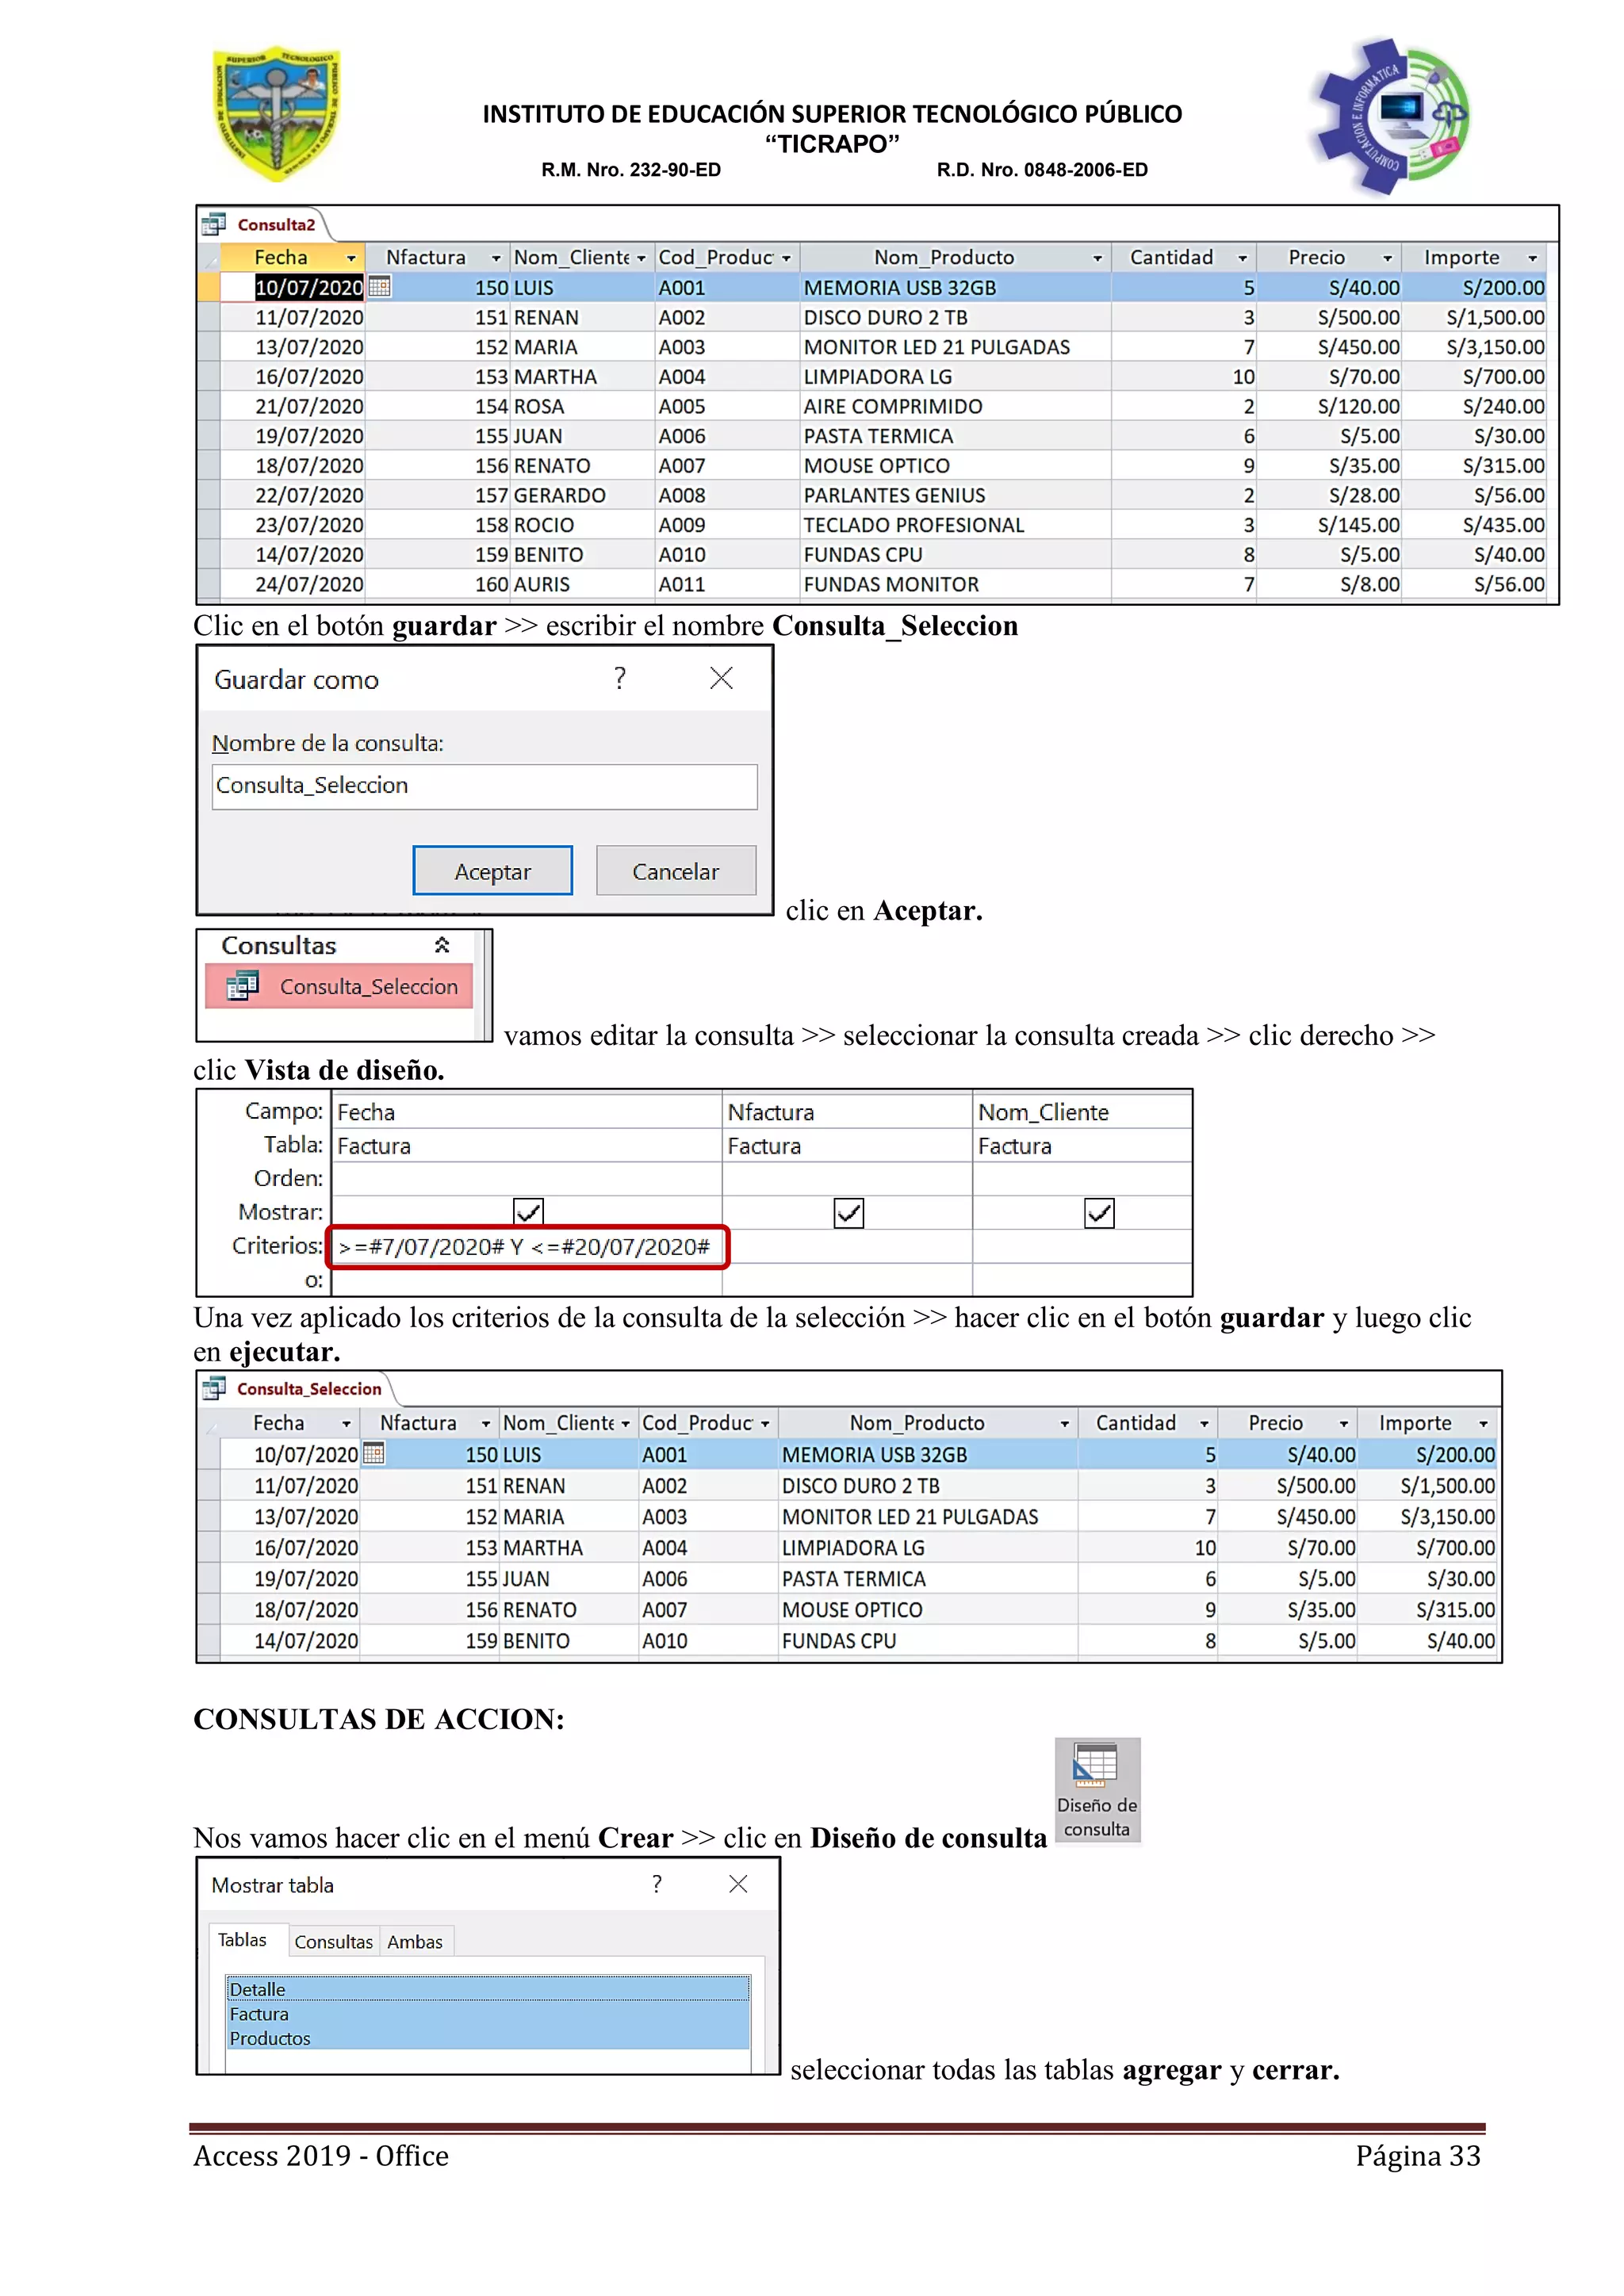Click the query icon on the Consulta2 tab
Screen dimensions: 1624x2296
click(214, 224)
